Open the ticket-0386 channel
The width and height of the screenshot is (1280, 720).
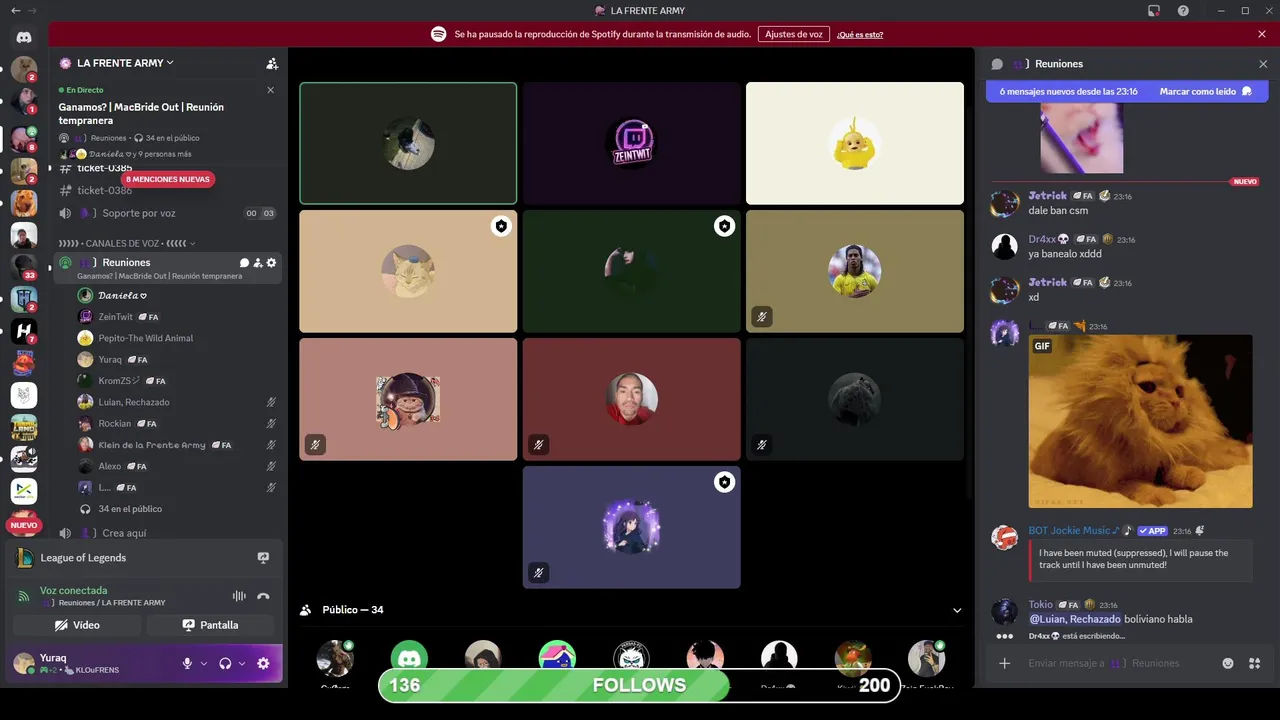(104, 190)
